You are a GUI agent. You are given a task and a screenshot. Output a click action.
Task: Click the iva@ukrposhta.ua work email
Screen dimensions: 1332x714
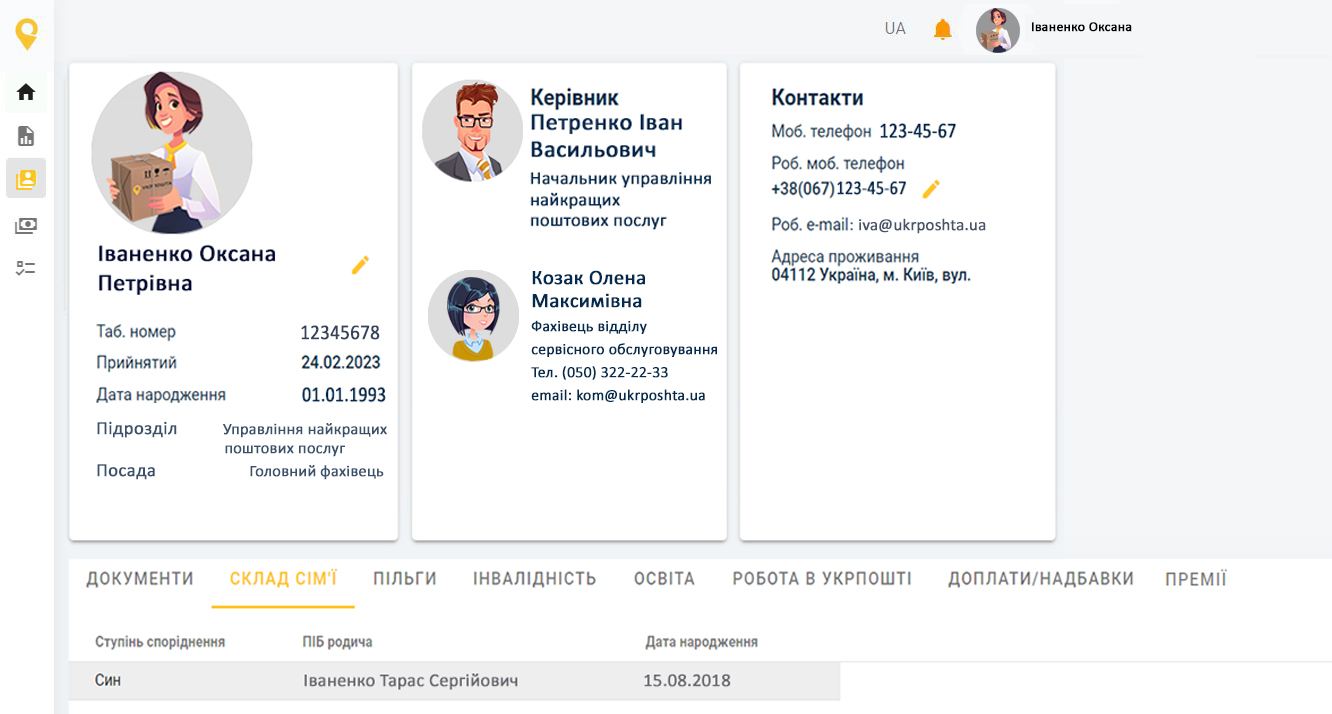(x=922, y=225)
